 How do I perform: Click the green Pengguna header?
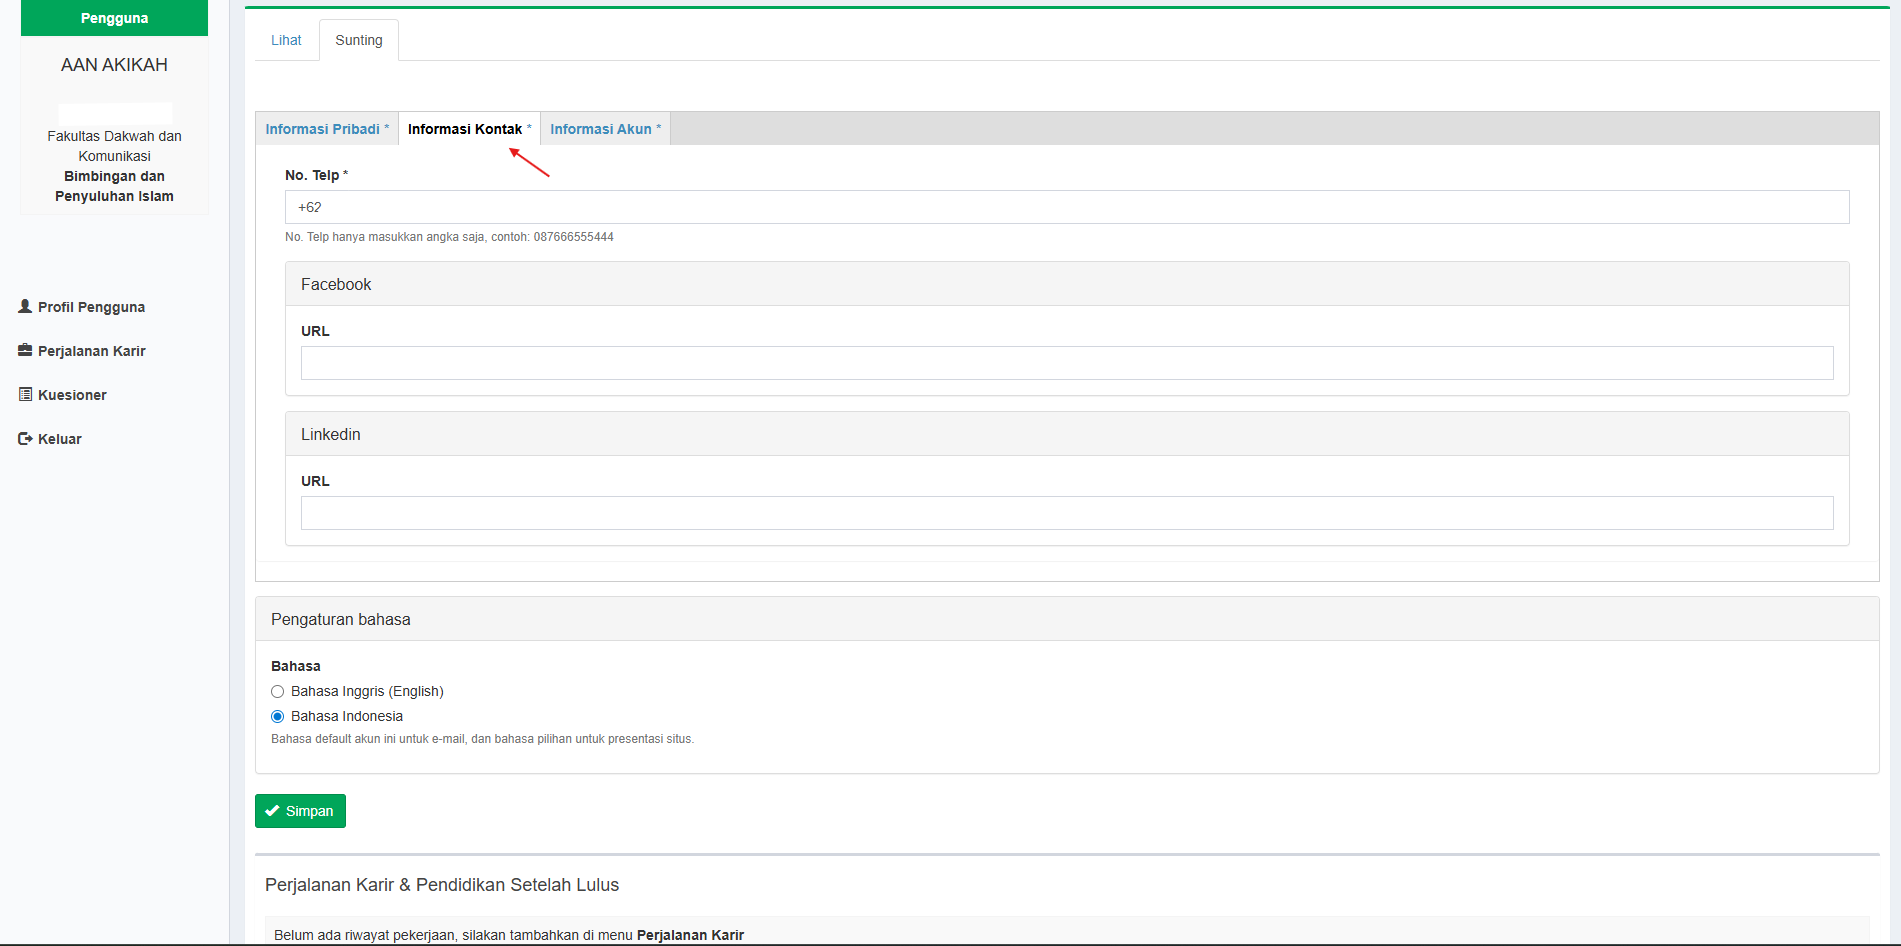114,18
